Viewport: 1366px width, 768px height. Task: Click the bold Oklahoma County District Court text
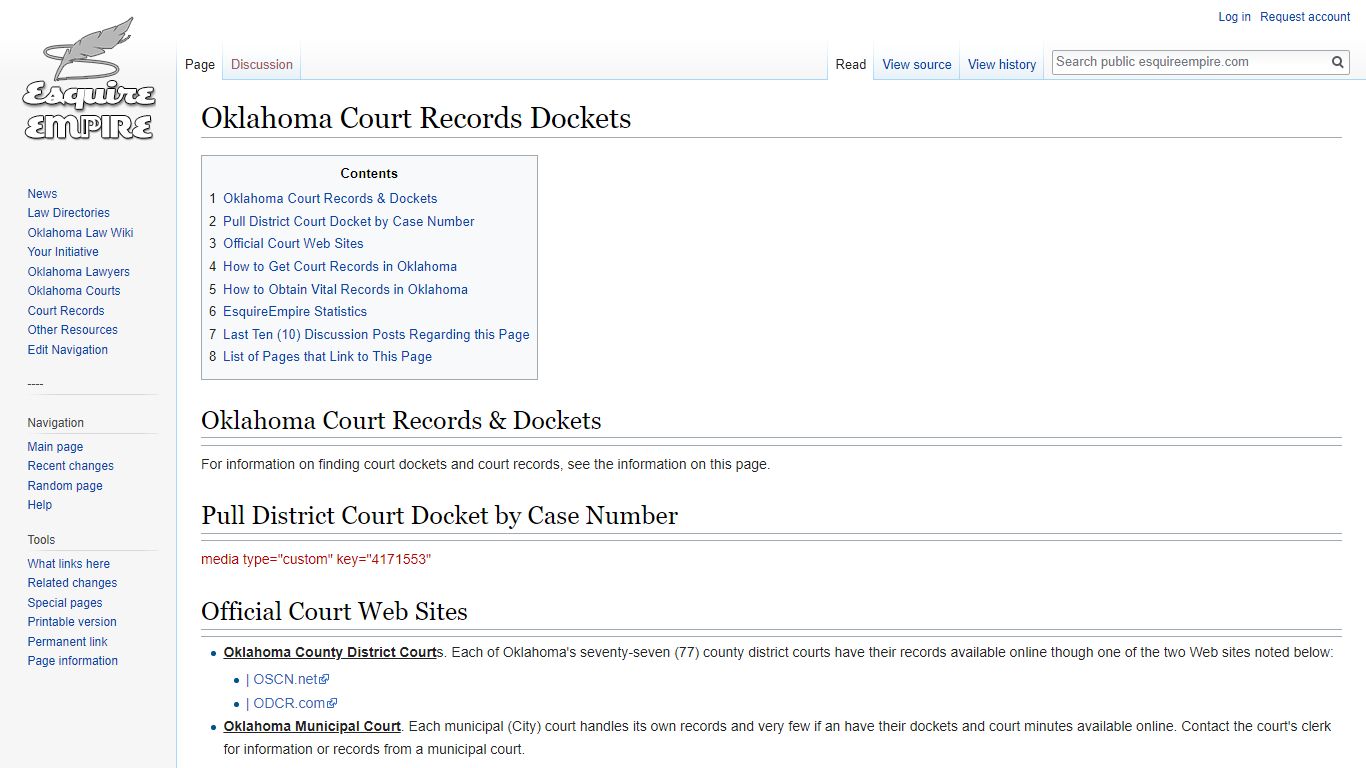(x=330, y=652)
